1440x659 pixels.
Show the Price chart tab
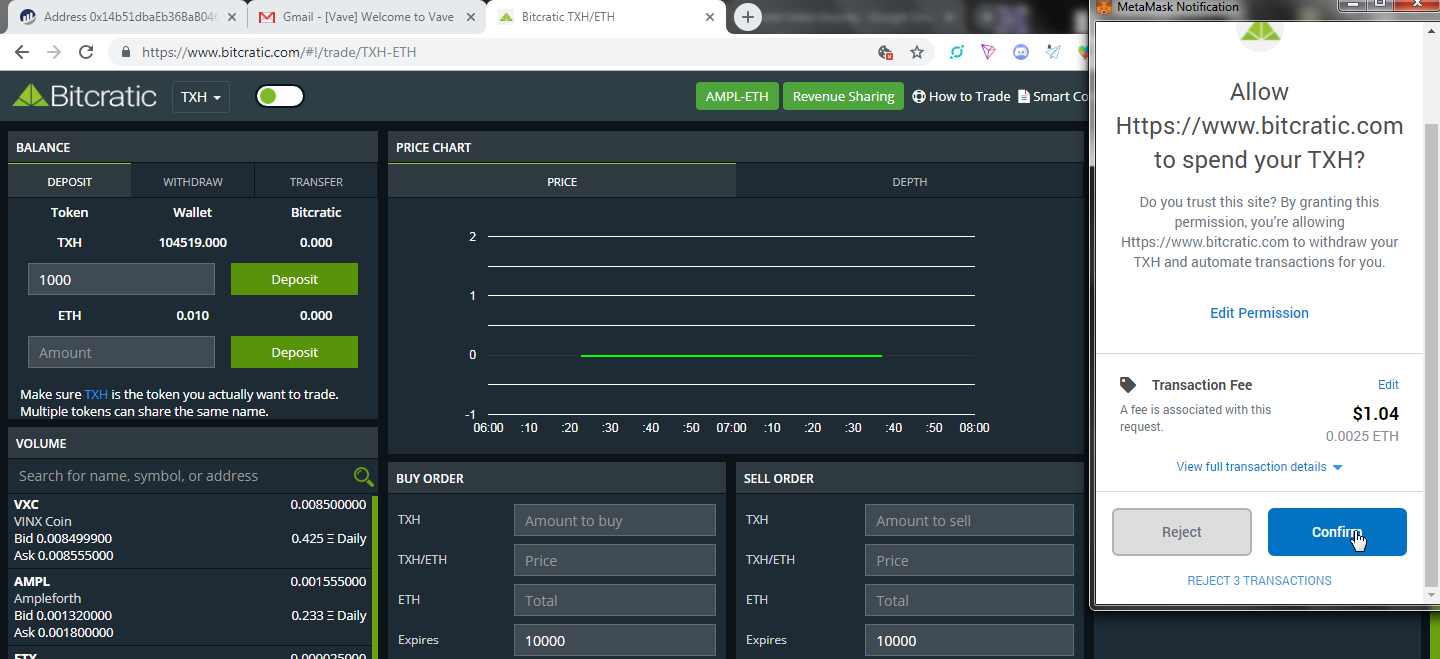(562, 181)
